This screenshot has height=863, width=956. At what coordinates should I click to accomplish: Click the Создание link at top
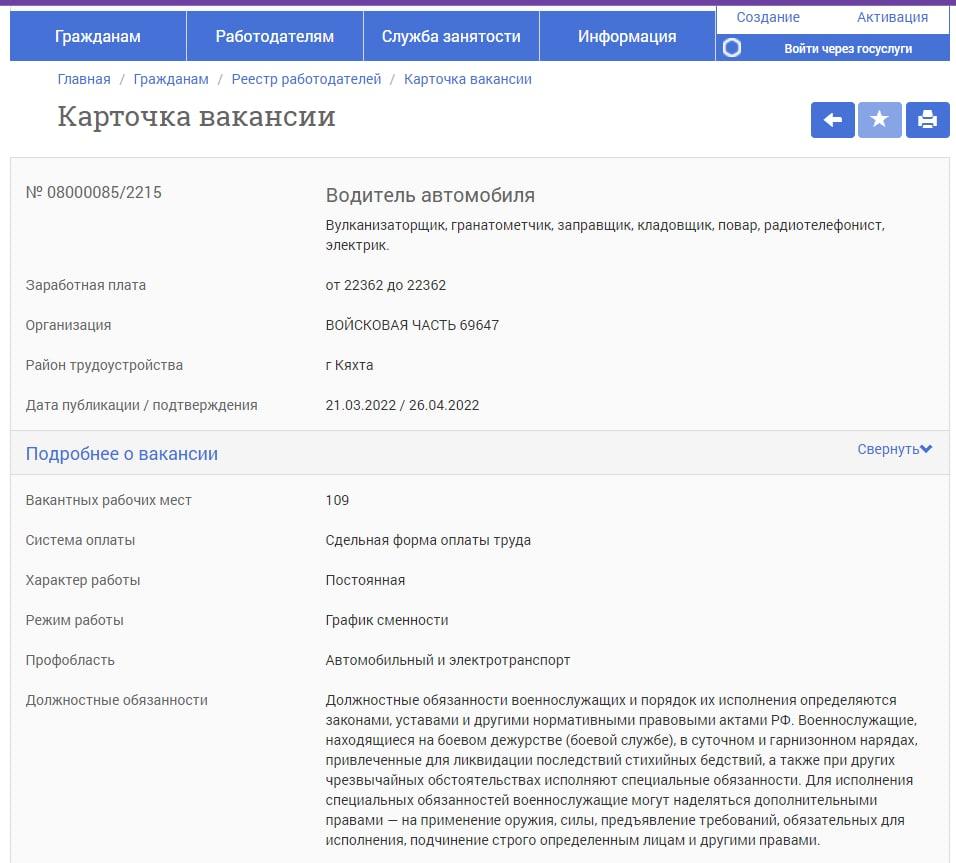pos(767,16)
